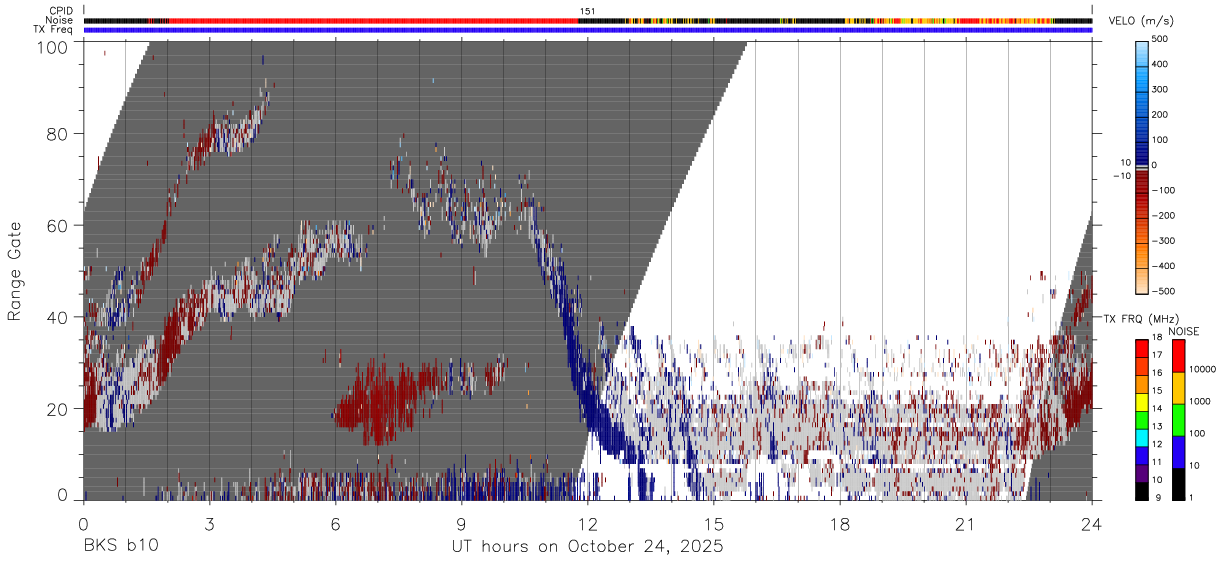Click the cyan swatch in TX FRQ legend
Viewport: 1228px width, 567px height.
point(1142,436)
